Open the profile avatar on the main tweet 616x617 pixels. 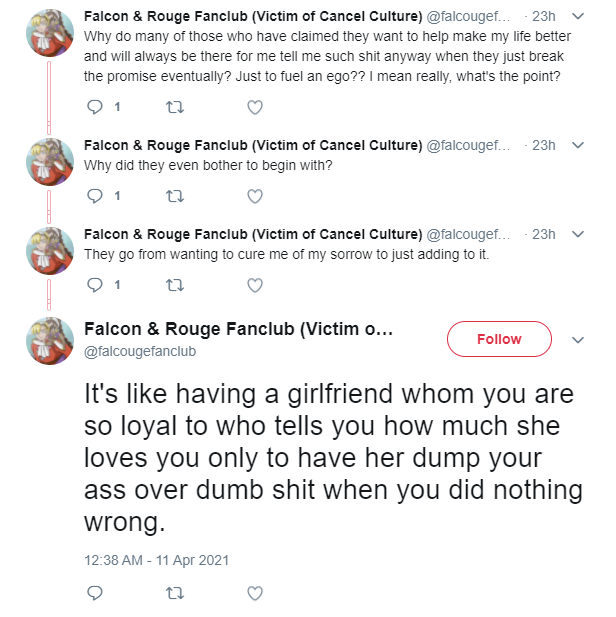[x=50, y=341]
